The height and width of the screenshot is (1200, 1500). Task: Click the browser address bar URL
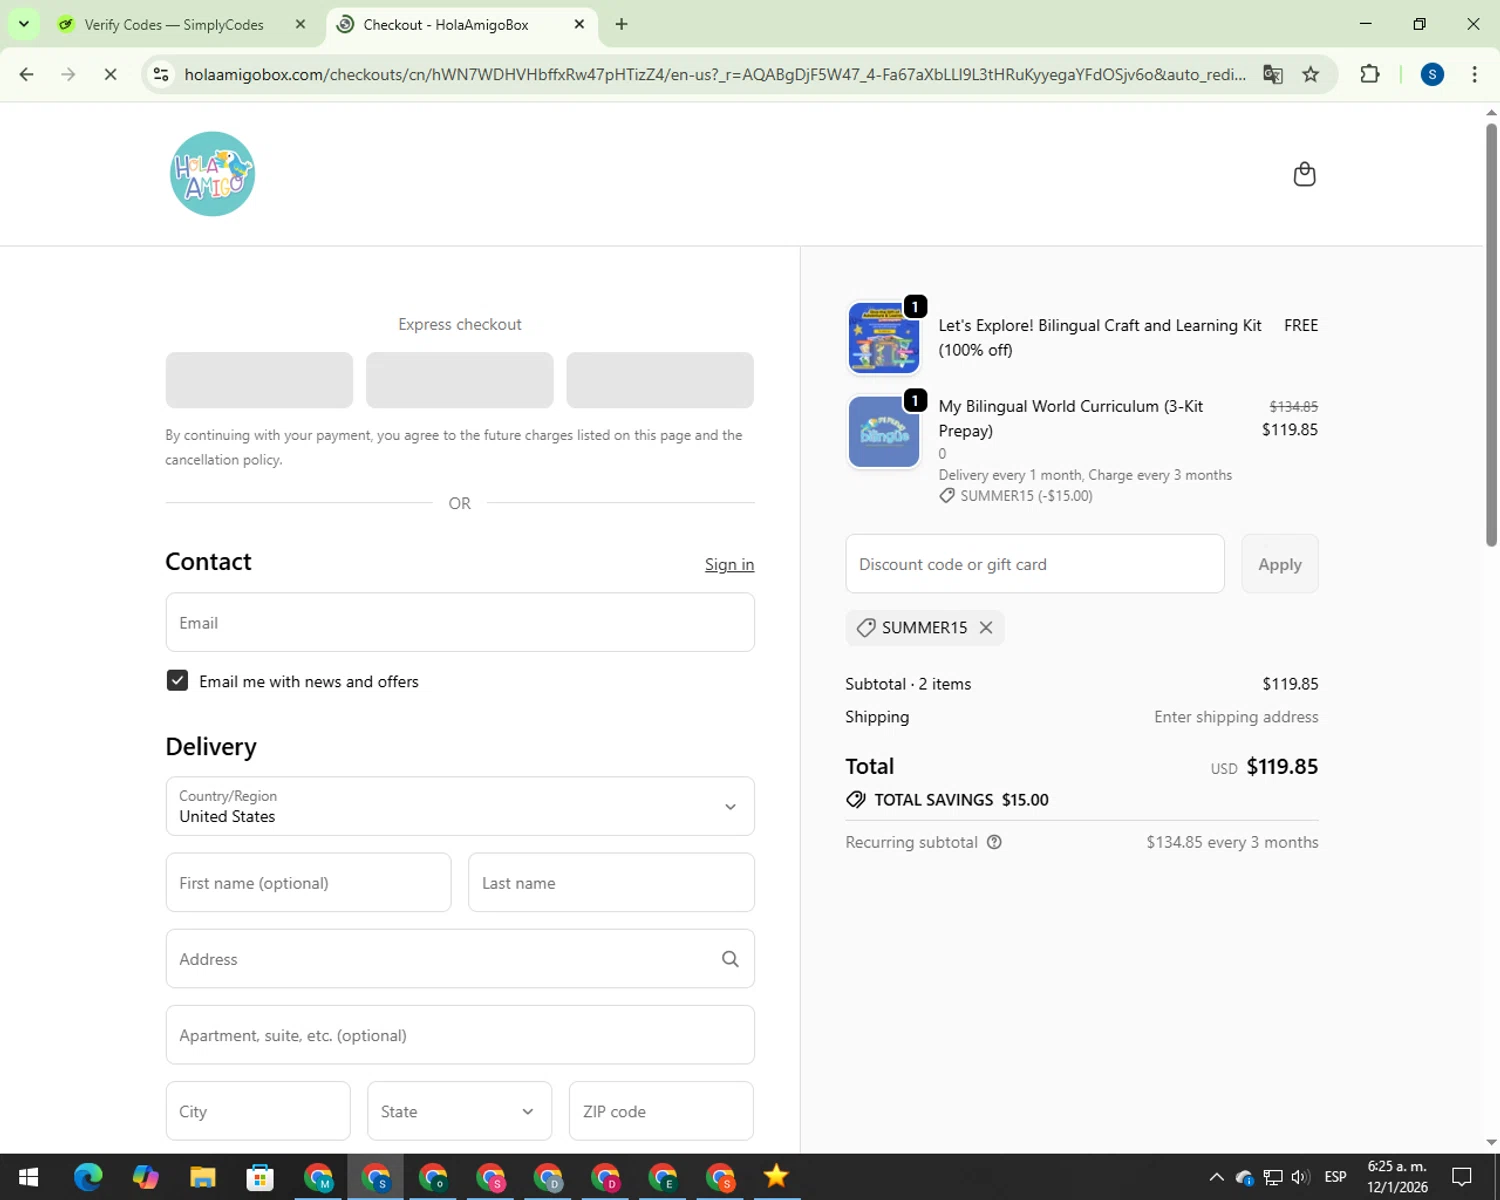(715, 74)
